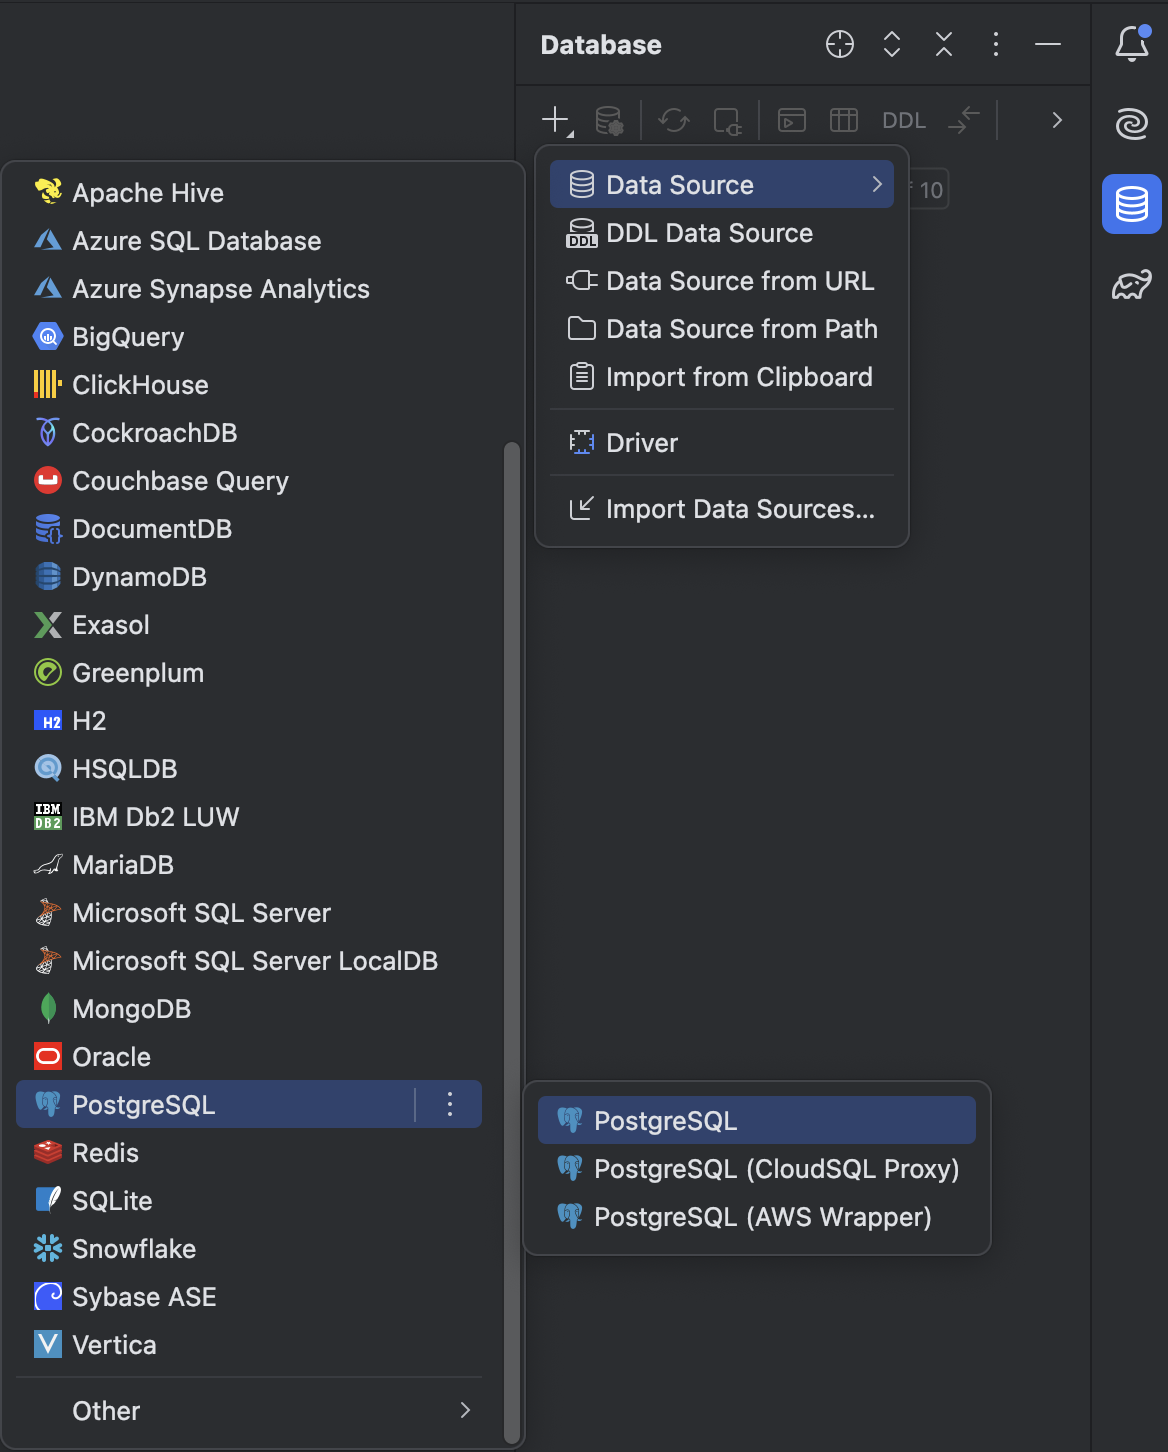1168x1452 pixels.
Task: Select Vertica data source
Action: (x=249, y=1345)
